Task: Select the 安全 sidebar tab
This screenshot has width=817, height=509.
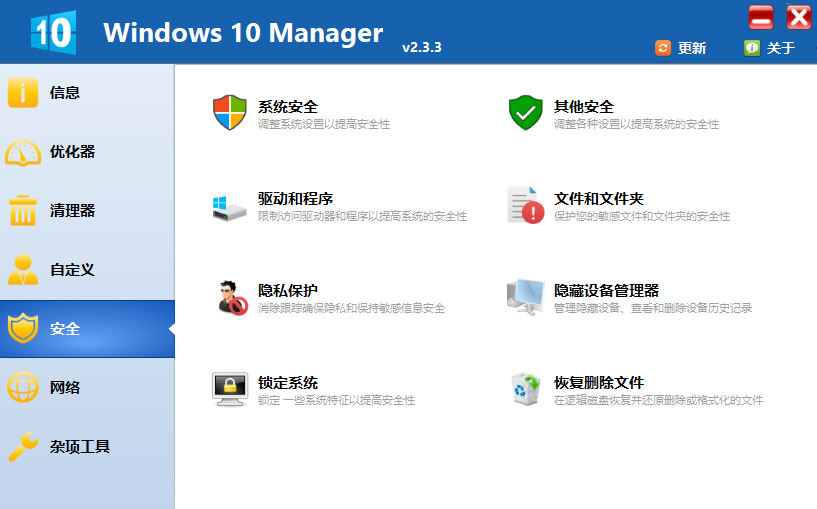Action: pos(87,328)
